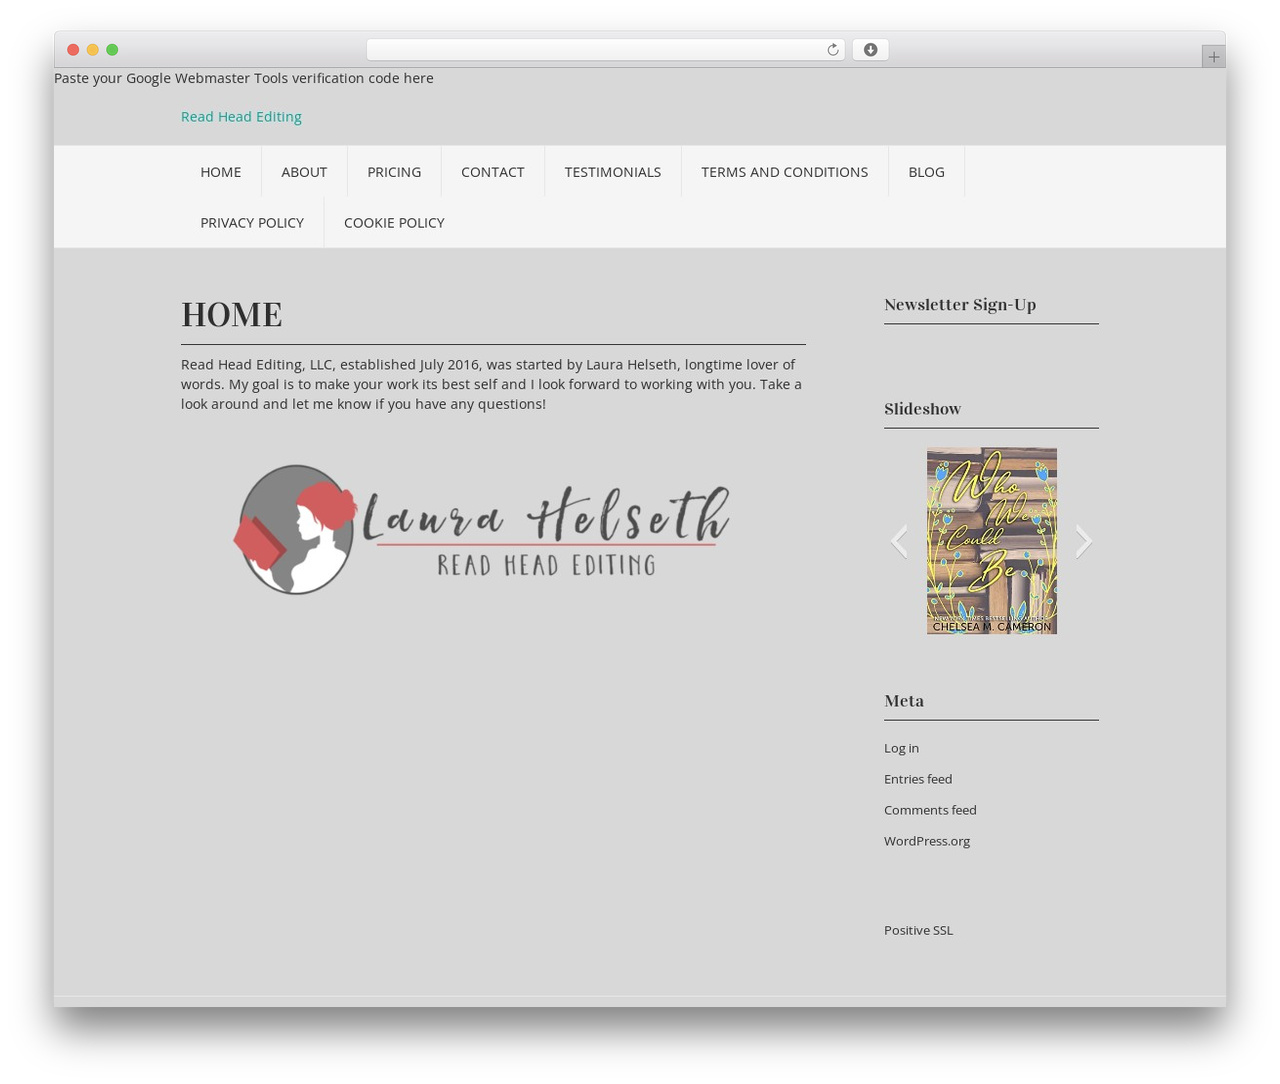The width and height of the screenshot is (1280, 1084).
Task: Open the Privacy Policy page
Action: (x=252, y=223)
